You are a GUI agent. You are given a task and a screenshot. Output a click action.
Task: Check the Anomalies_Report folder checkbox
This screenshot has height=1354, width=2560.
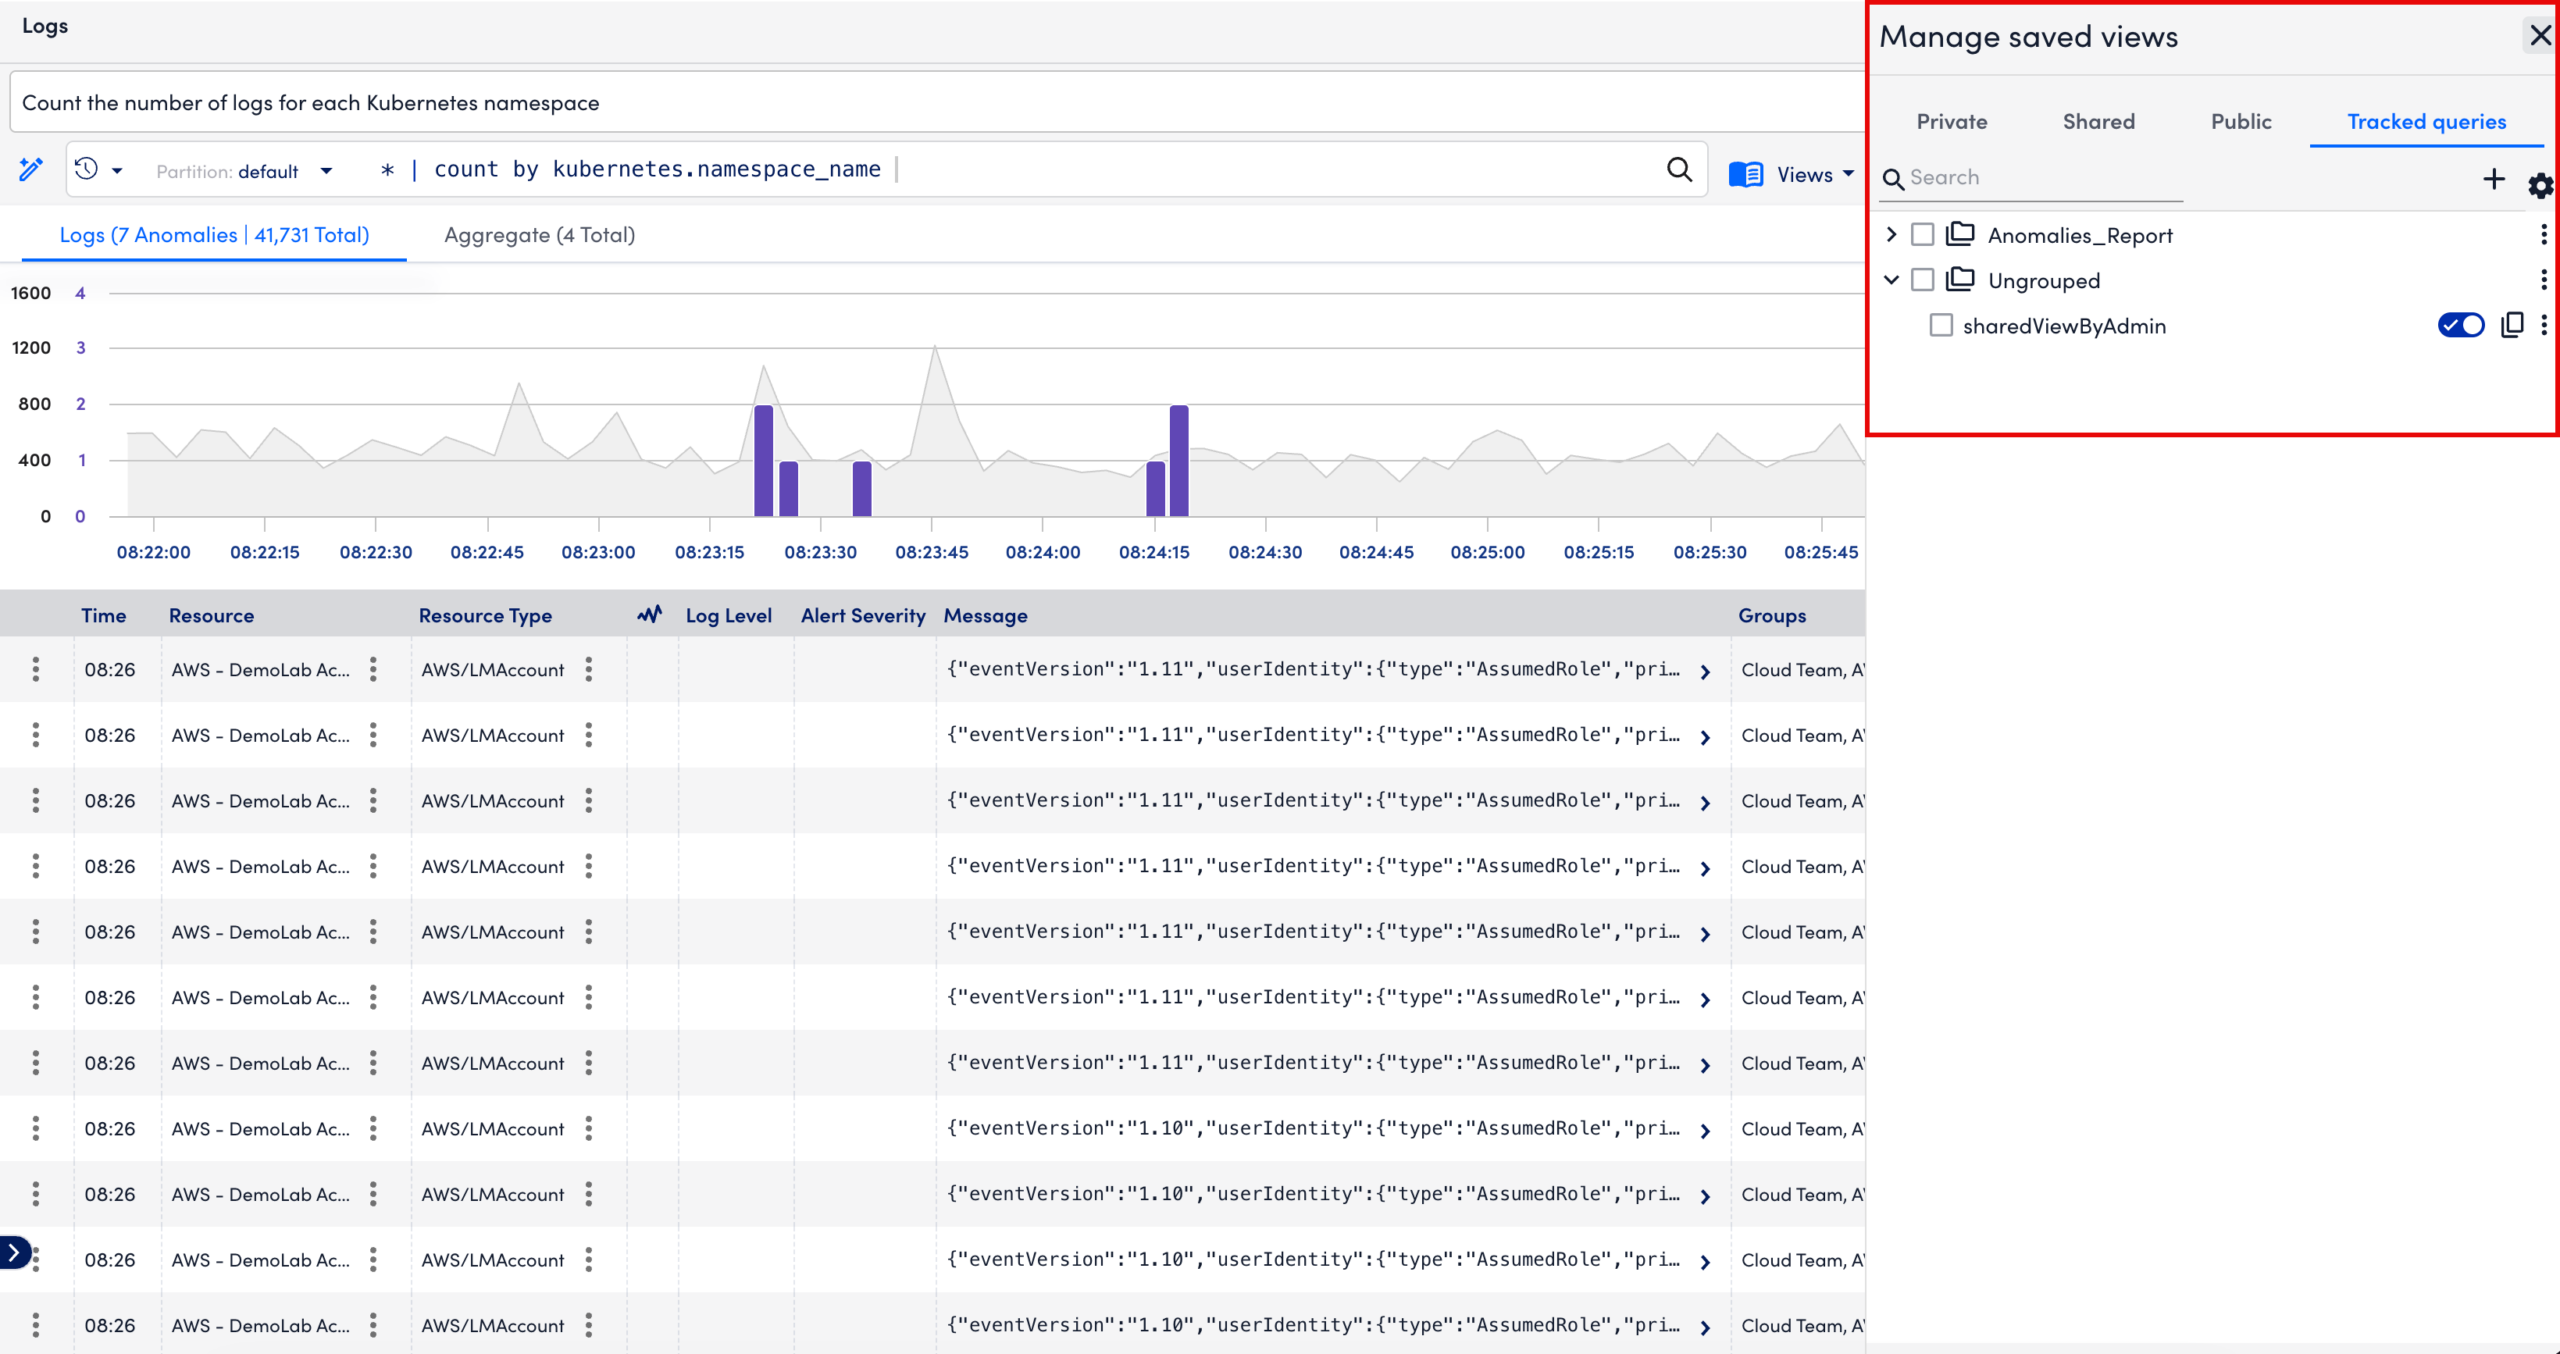[1922, 235]
